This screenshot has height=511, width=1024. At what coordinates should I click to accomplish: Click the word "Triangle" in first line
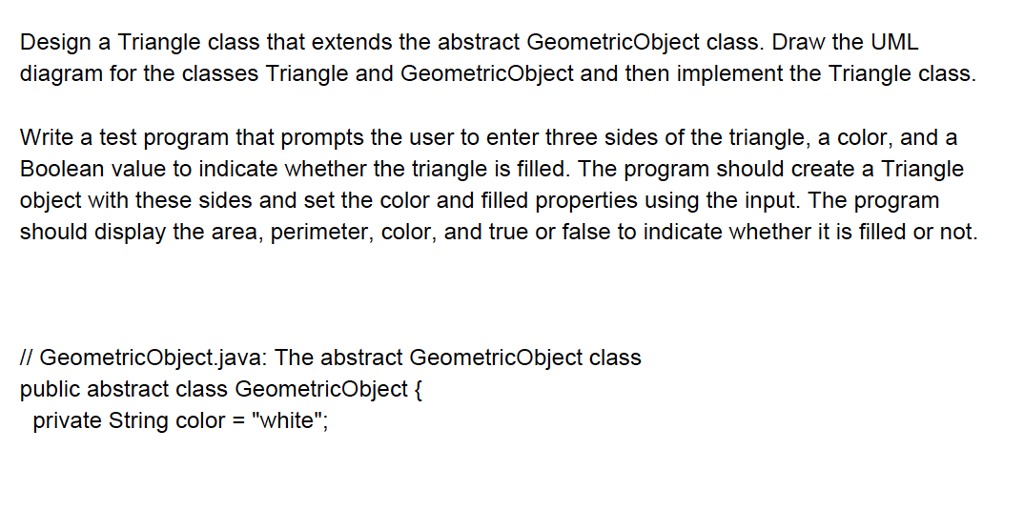pos(159,42)
